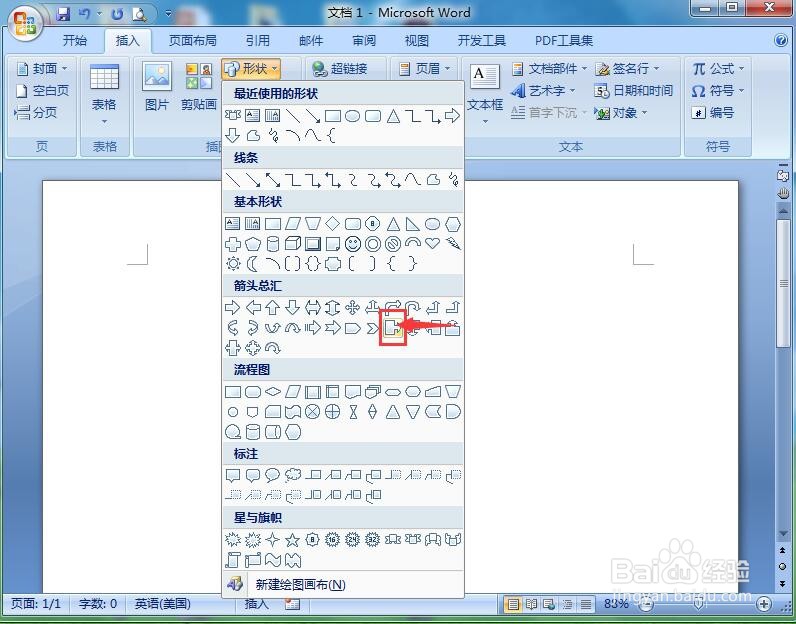This screenshot has height=624, width=796.
Task: Open 开发工具 tab
Action: pyautogui.click(x=482, y=40)
